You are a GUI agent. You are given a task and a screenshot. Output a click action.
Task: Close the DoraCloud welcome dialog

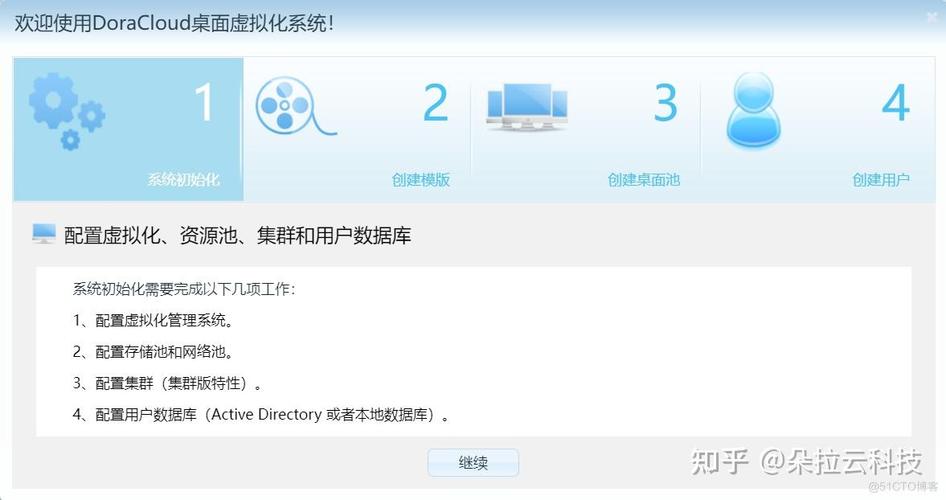click(x=932, y=18)
